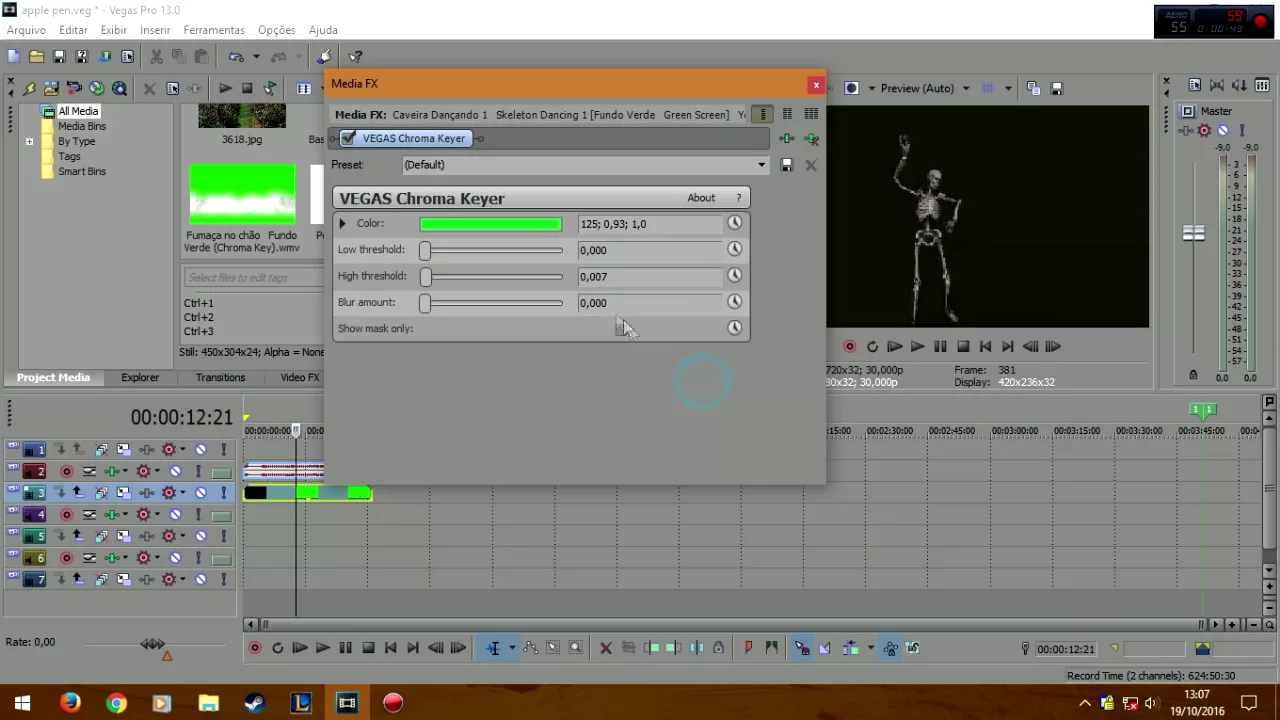The height and width of the screenshot is (720, 1280).
Task: Click the High threshold value field 0,007
Action: pos(649,276)
